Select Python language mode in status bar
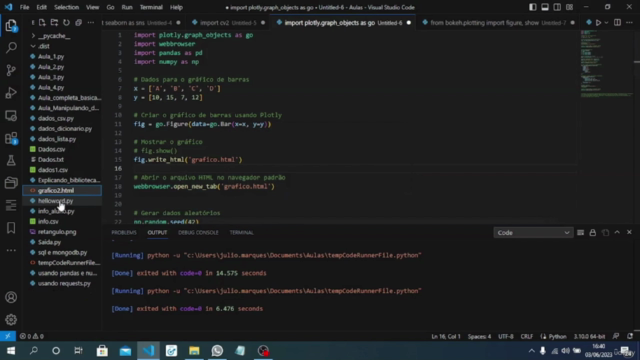The width and height of the screenshot is (640, 360). click(557, 336)
